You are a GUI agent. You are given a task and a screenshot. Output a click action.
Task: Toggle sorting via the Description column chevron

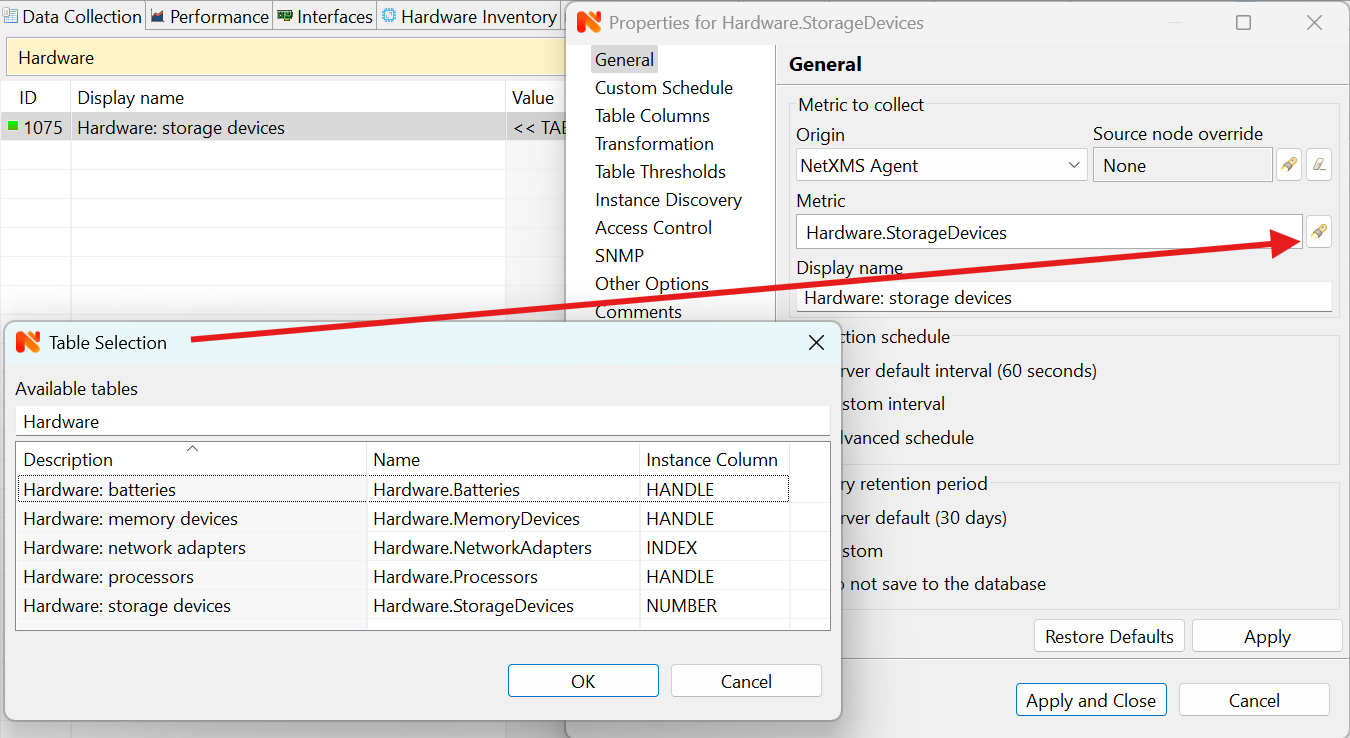click(x=192, y=448)
